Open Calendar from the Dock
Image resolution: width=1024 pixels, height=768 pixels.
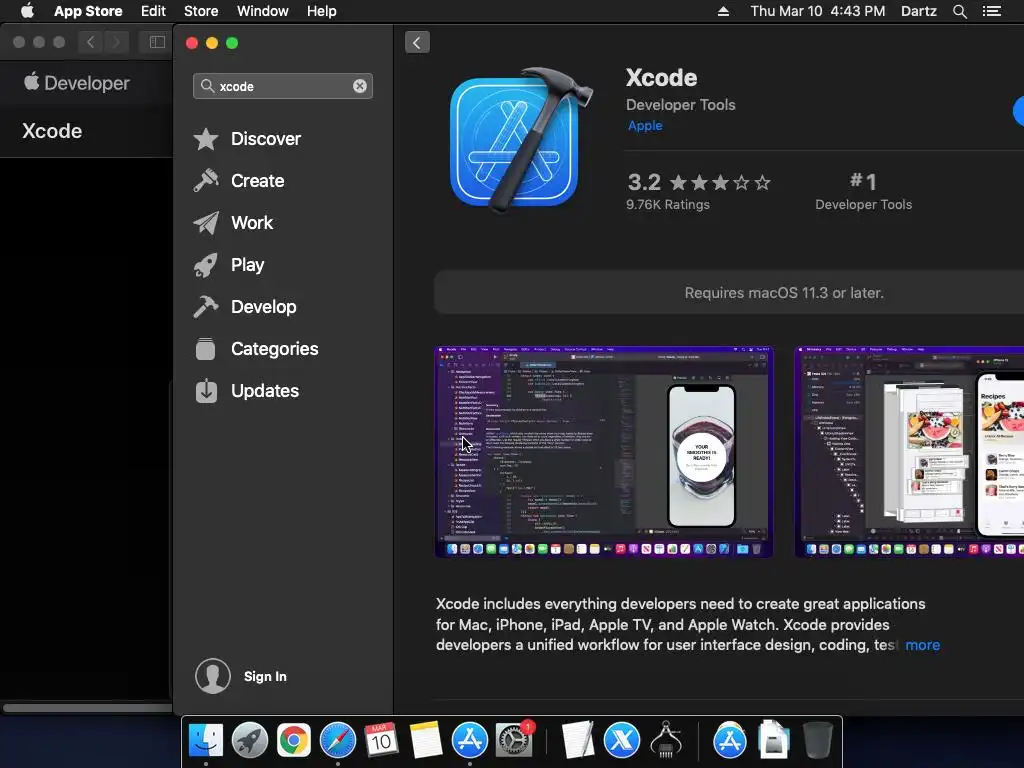381,740
